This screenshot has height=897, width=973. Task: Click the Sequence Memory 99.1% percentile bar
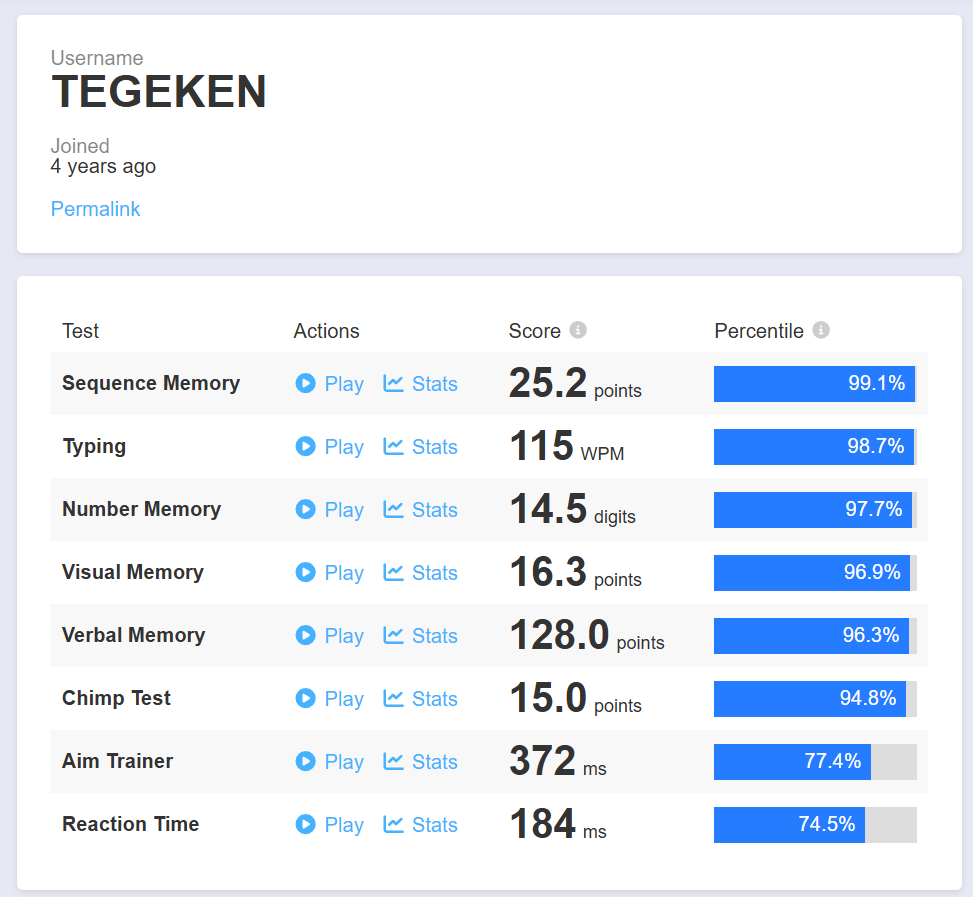(x=814, y=384)
